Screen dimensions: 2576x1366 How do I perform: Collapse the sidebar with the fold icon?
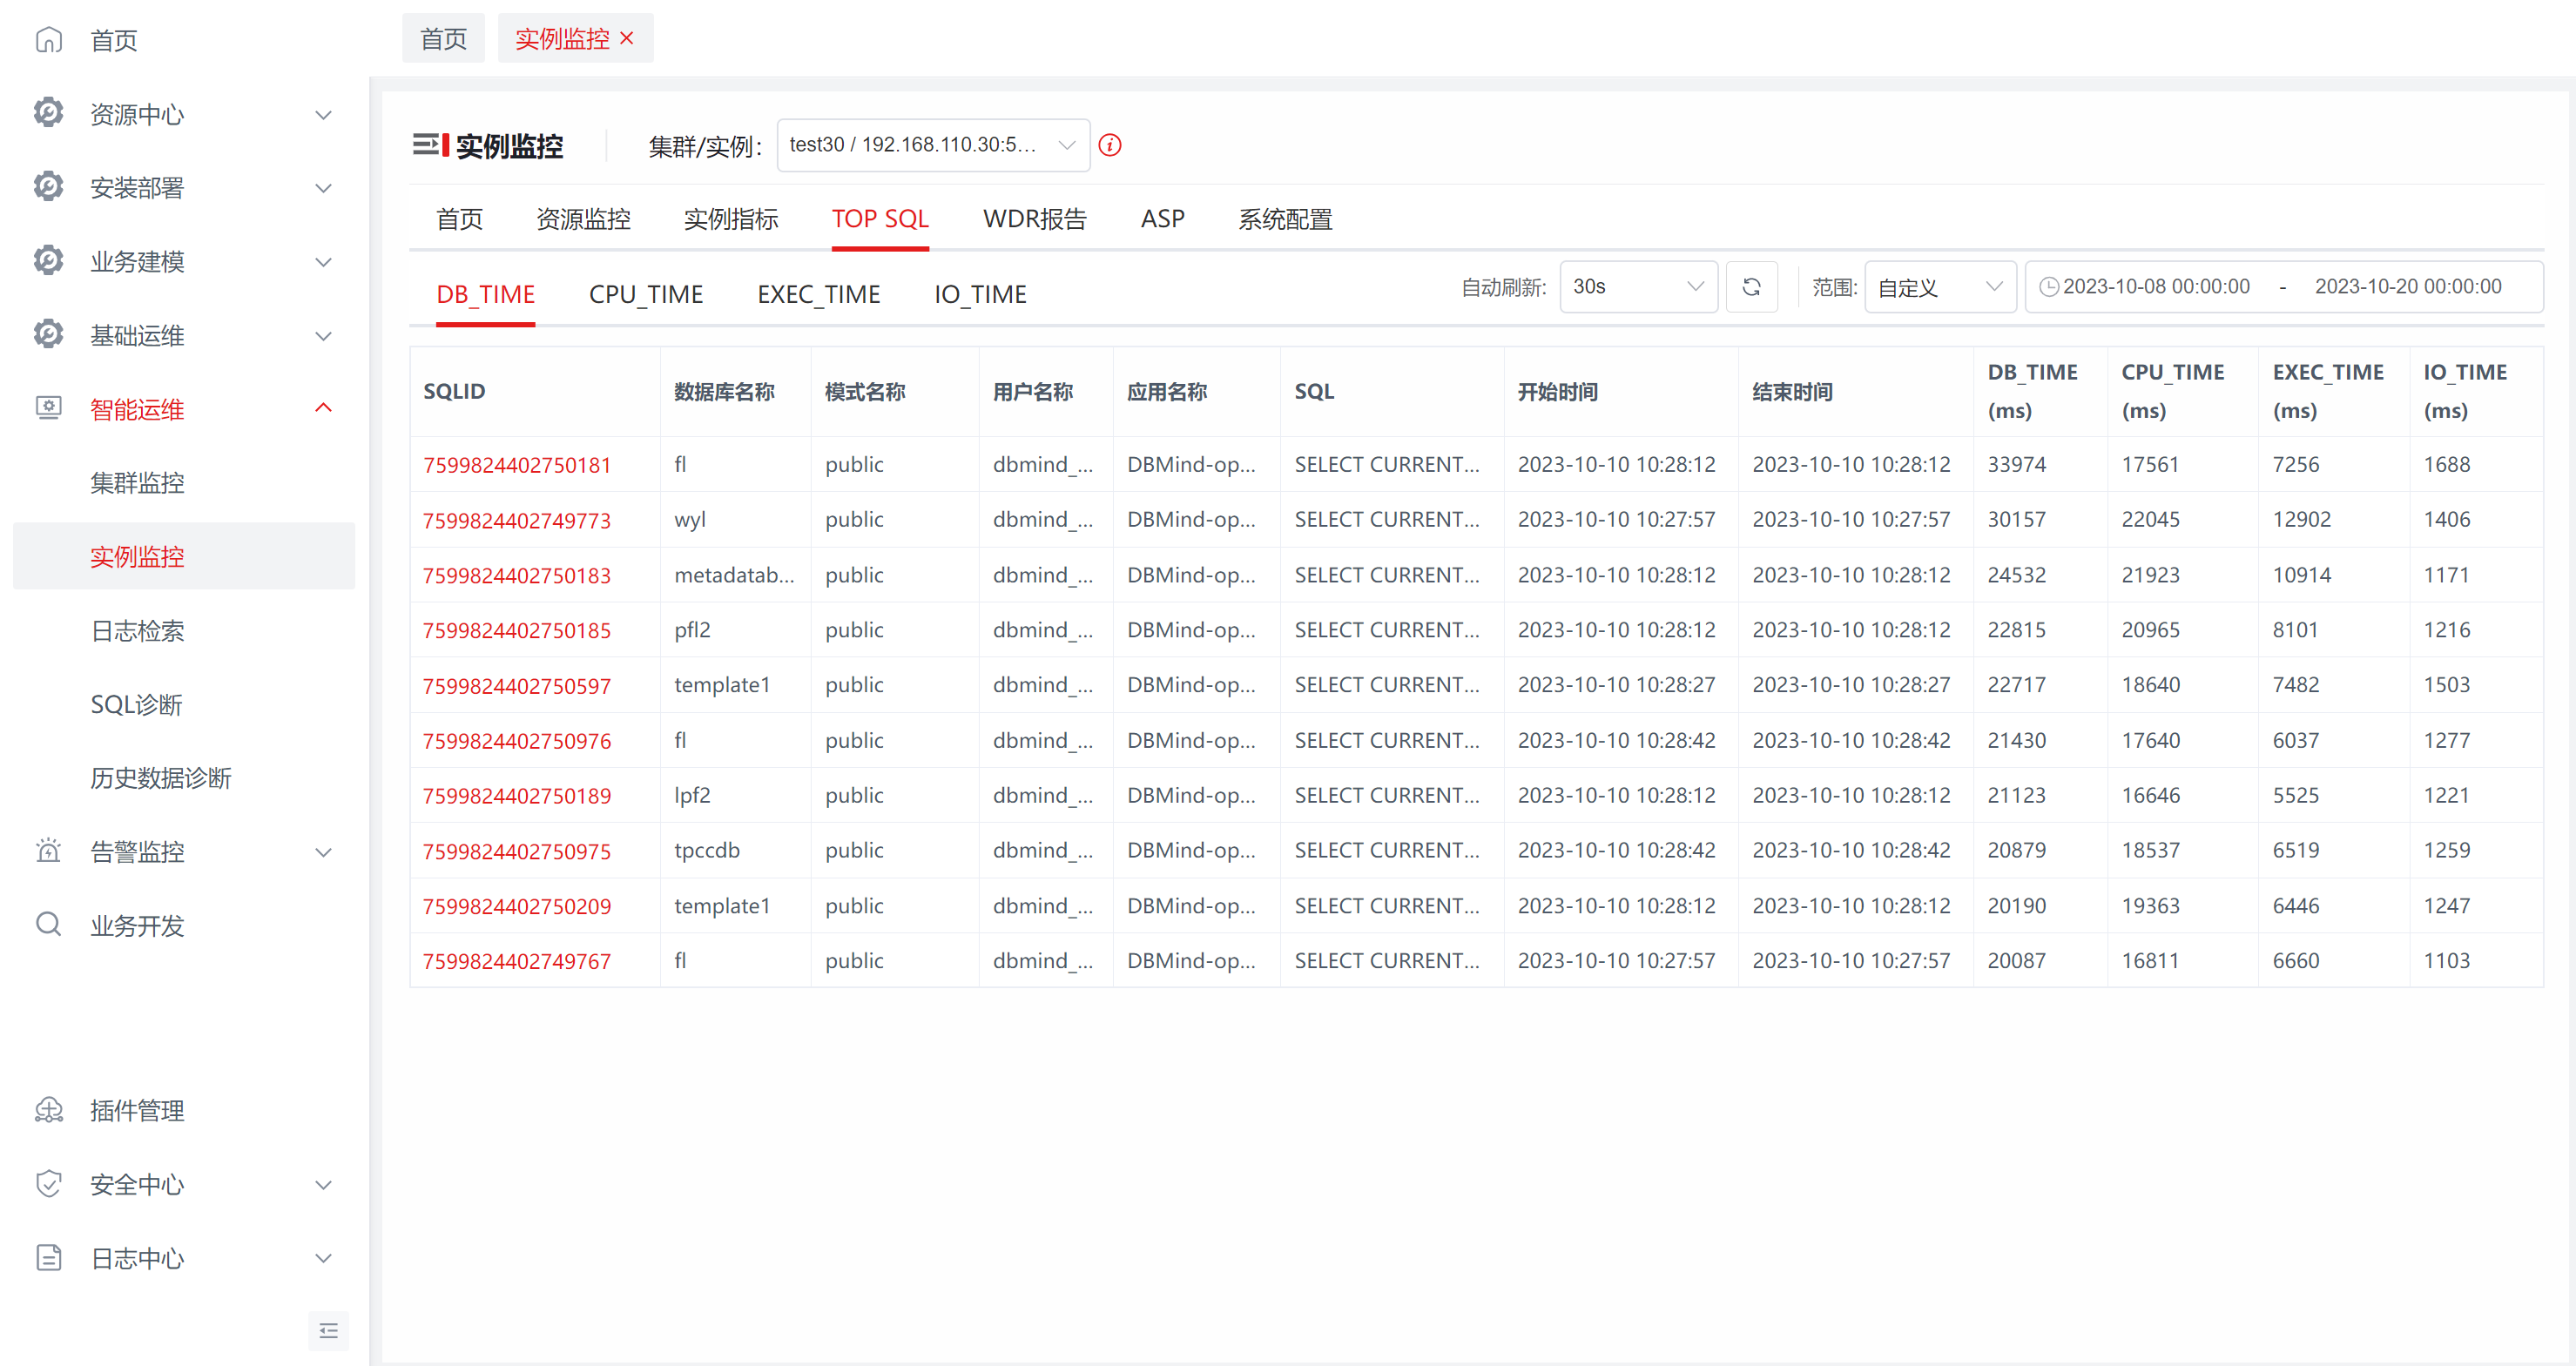click(x=328, y=1331)
